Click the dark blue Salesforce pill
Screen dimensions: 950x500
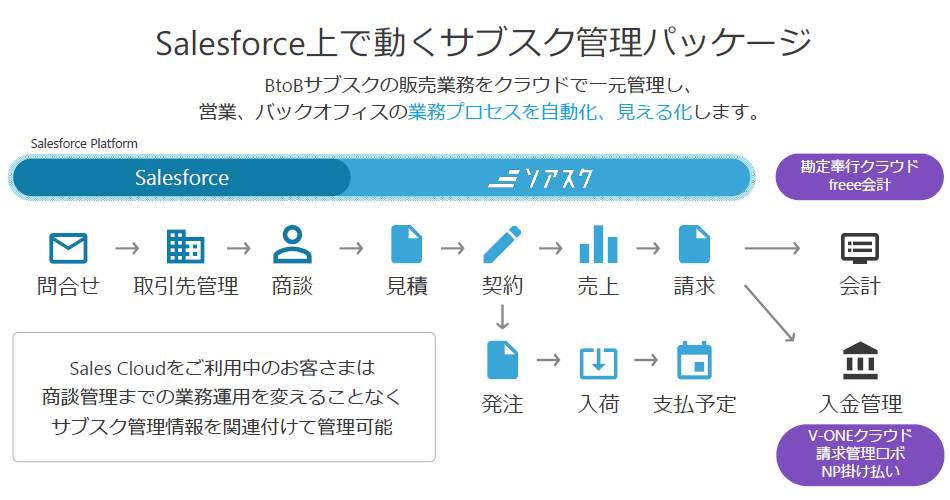pos(182,178)
